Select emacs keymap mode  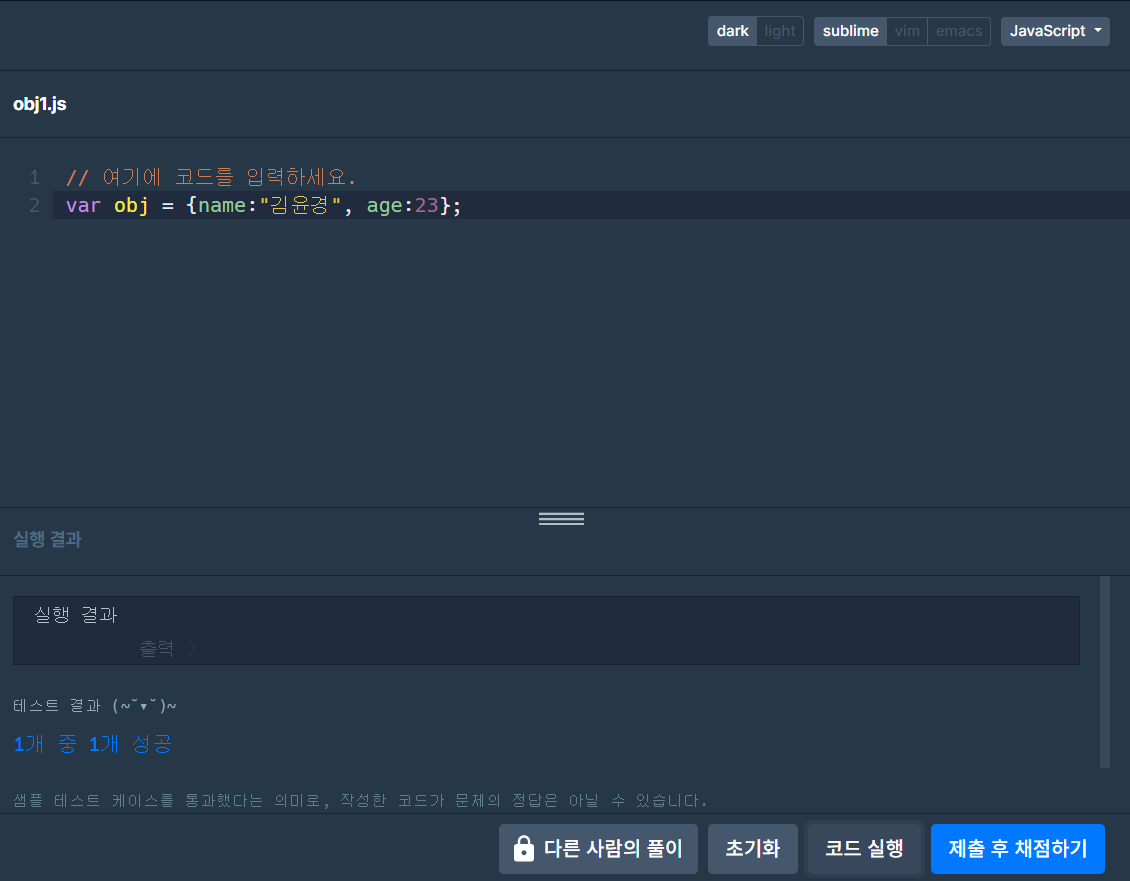click(958, 31)
